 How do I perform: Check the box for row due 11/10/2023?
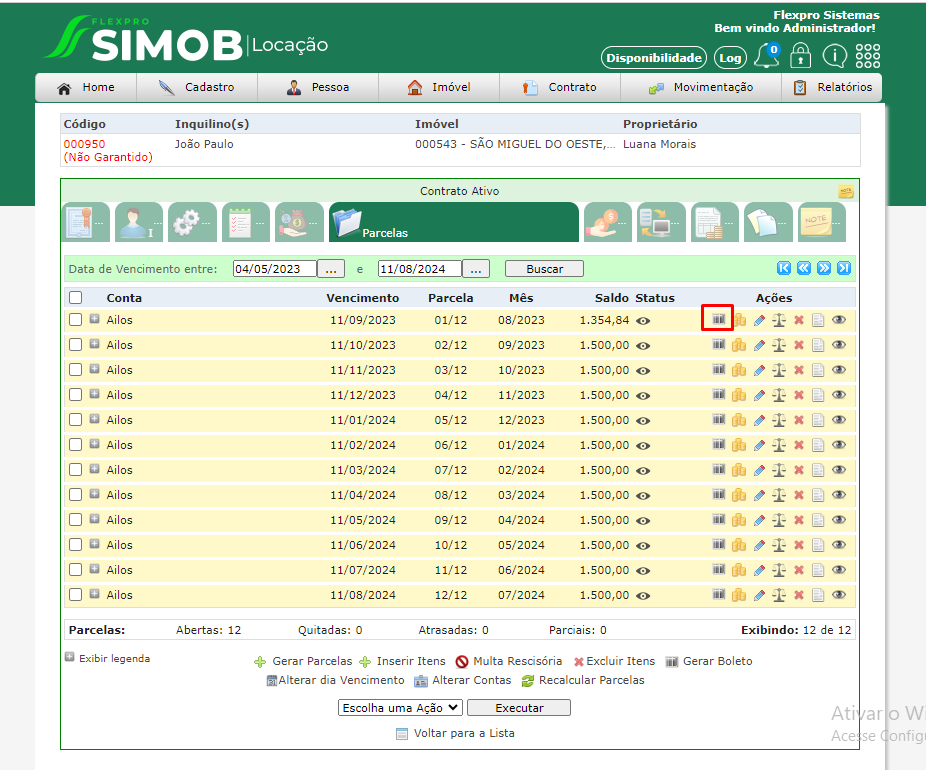click(76, 344)
